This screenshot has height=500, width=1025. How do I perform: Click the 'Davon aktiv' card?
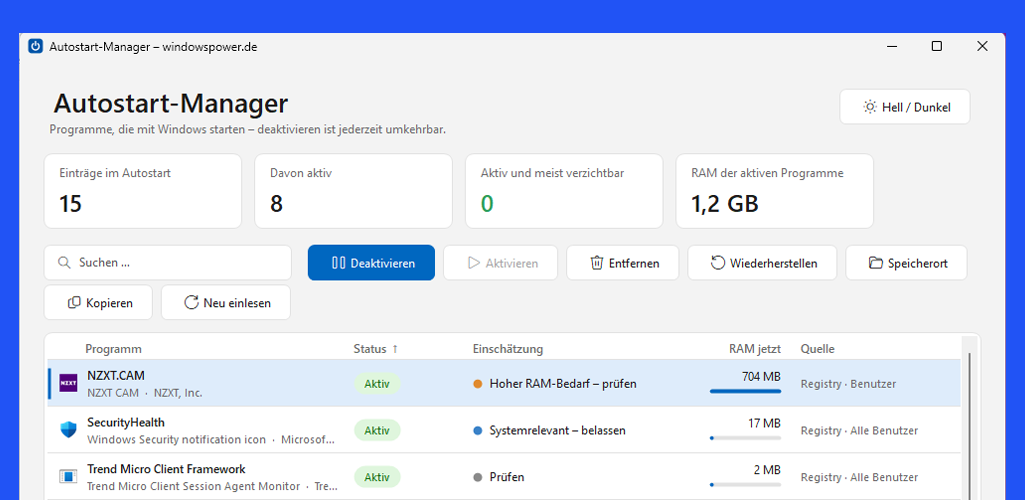353,191
